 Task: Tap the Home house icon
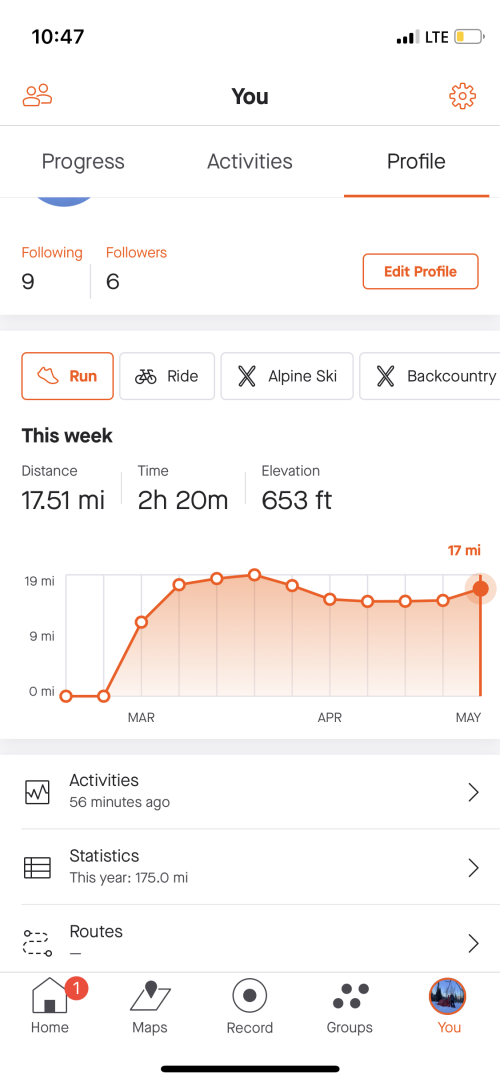[x=50, y=996]
